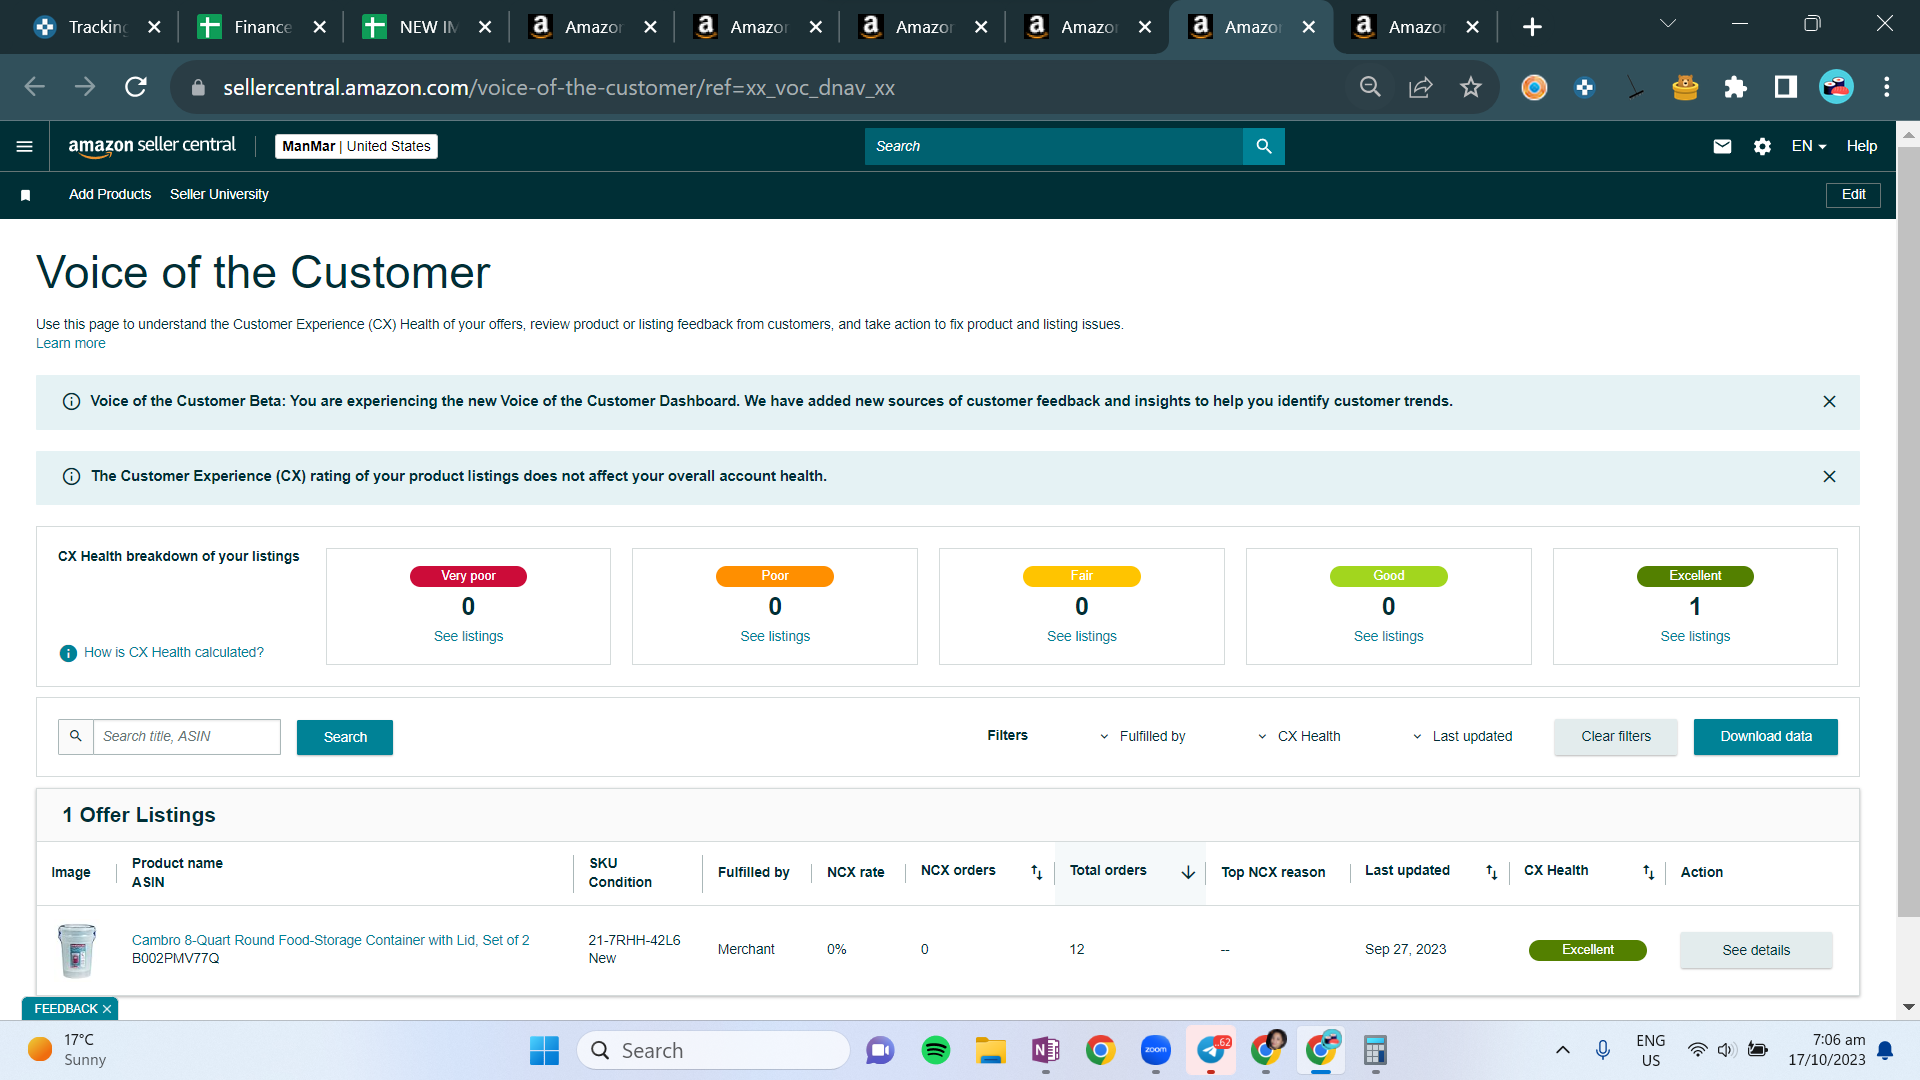The height and width of the screenshot is (1080, 1920).
Task: Click the orange Poor badge
Action: [775, 576]
